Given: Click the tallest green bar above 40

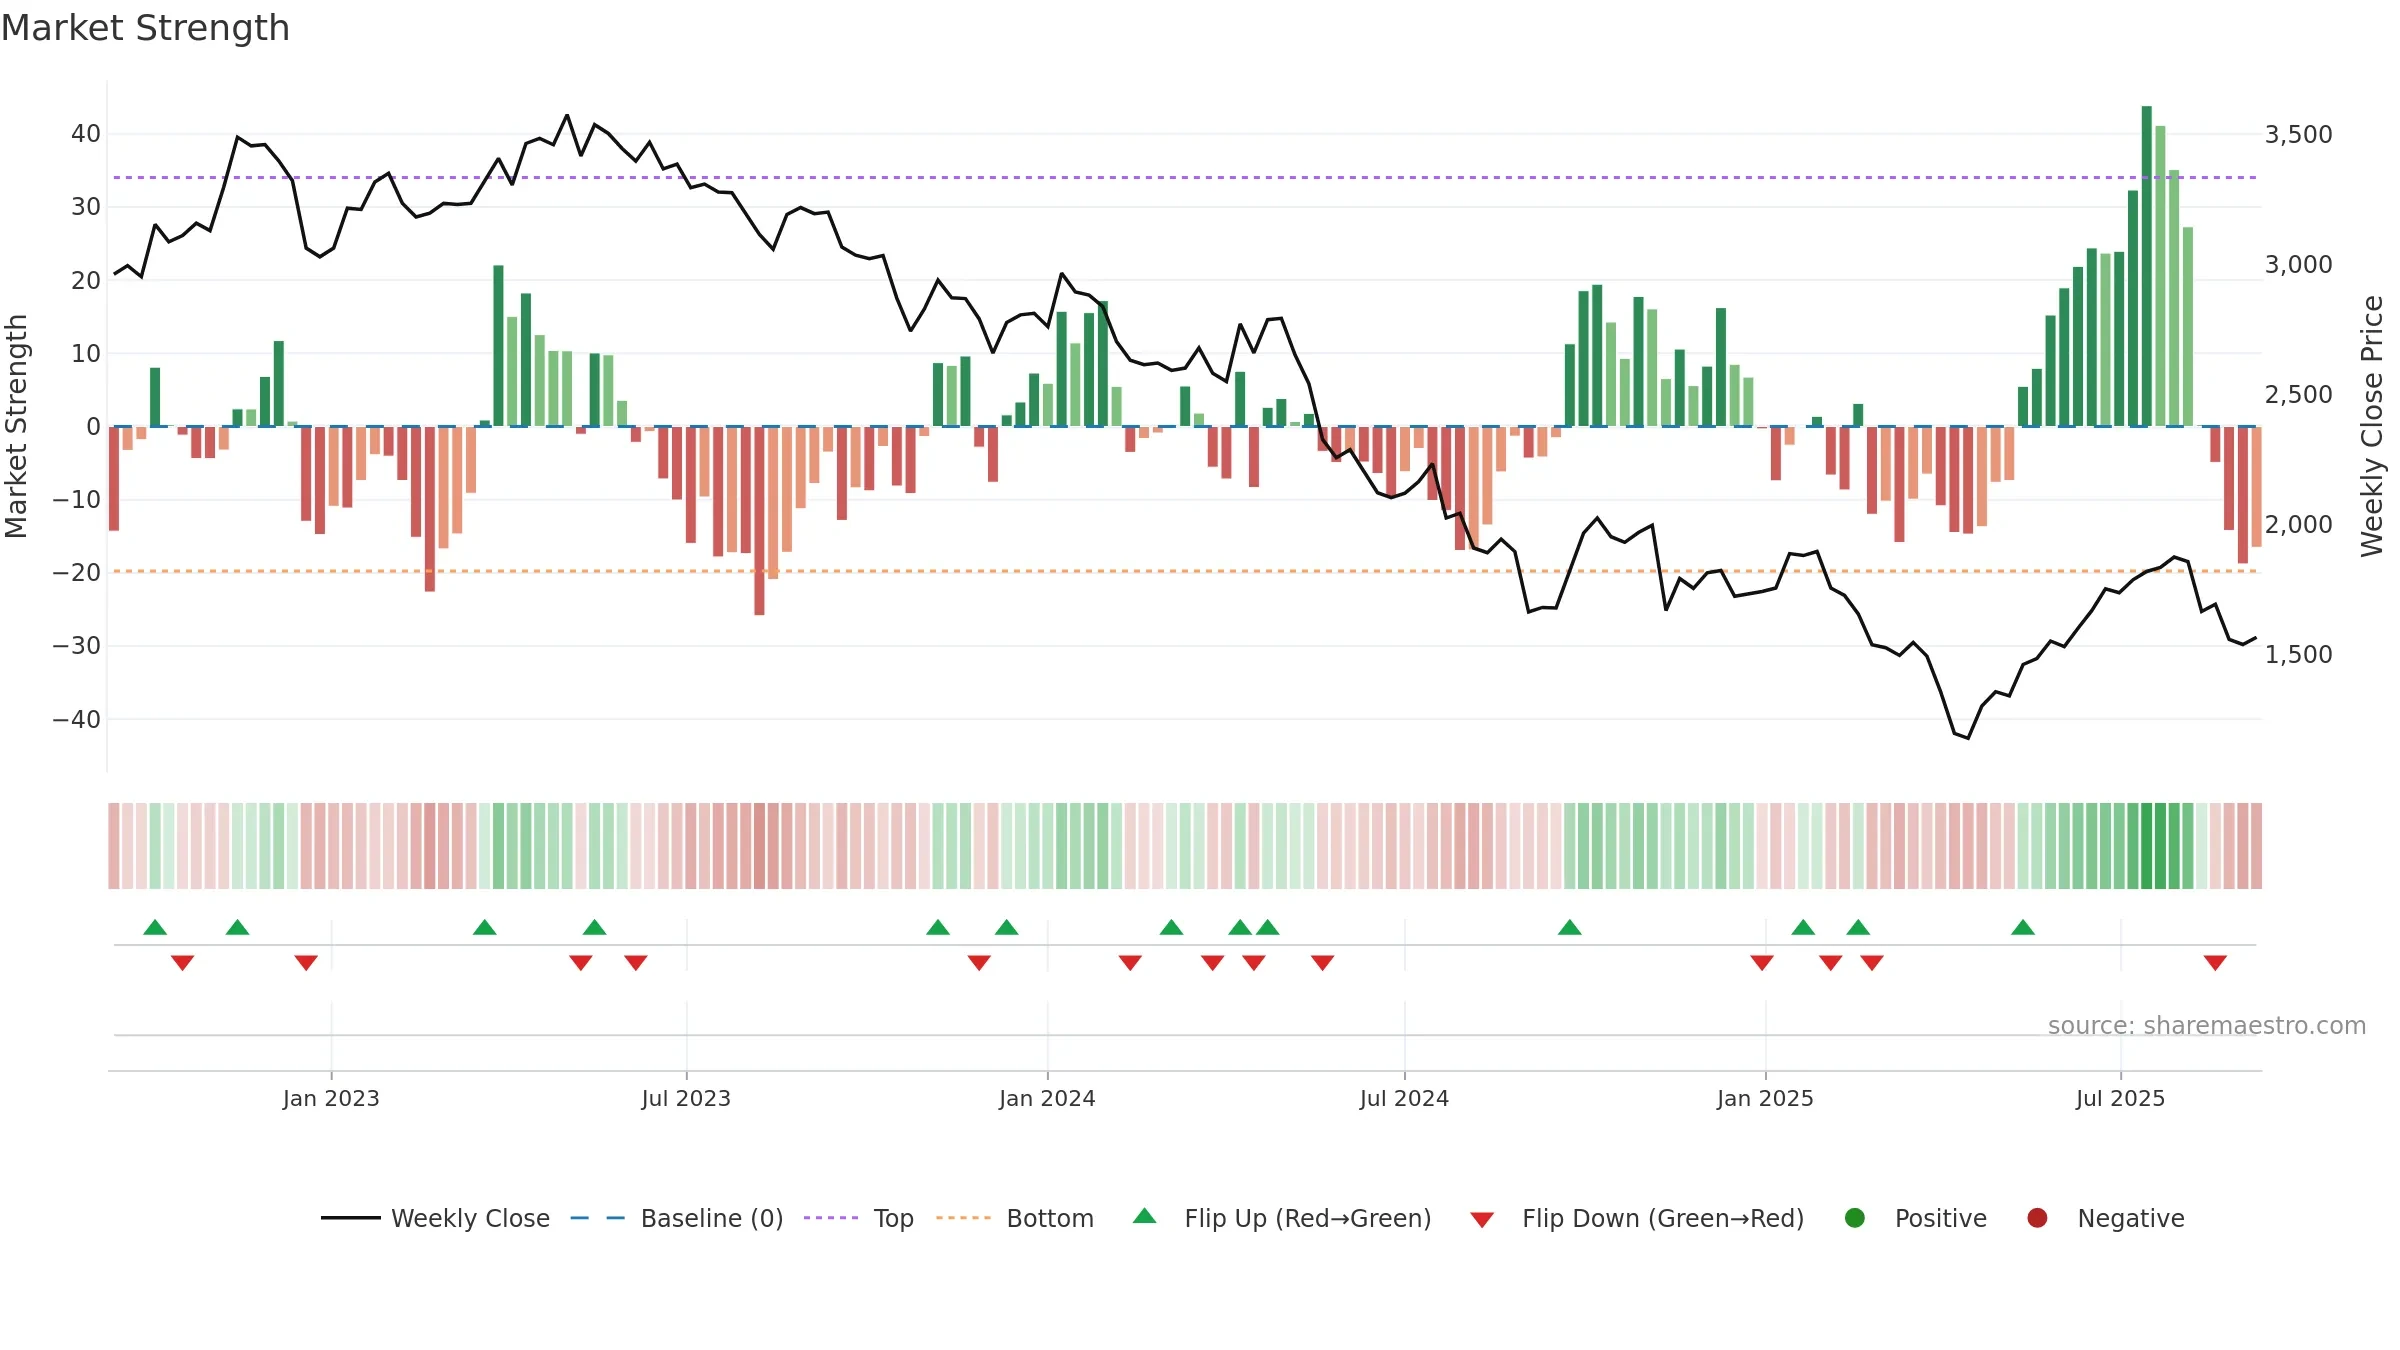Looking at the screenshot, I should (2147, 266).
